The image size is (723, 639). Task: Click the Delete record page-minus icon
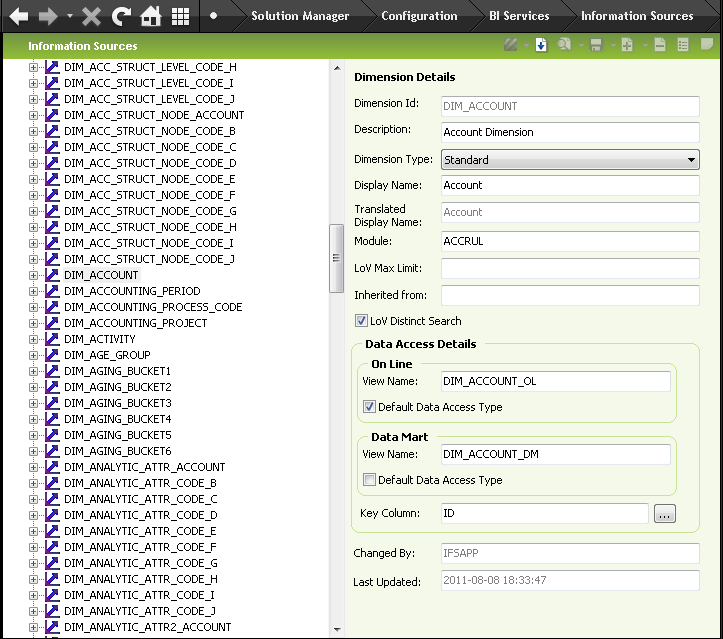660,45
